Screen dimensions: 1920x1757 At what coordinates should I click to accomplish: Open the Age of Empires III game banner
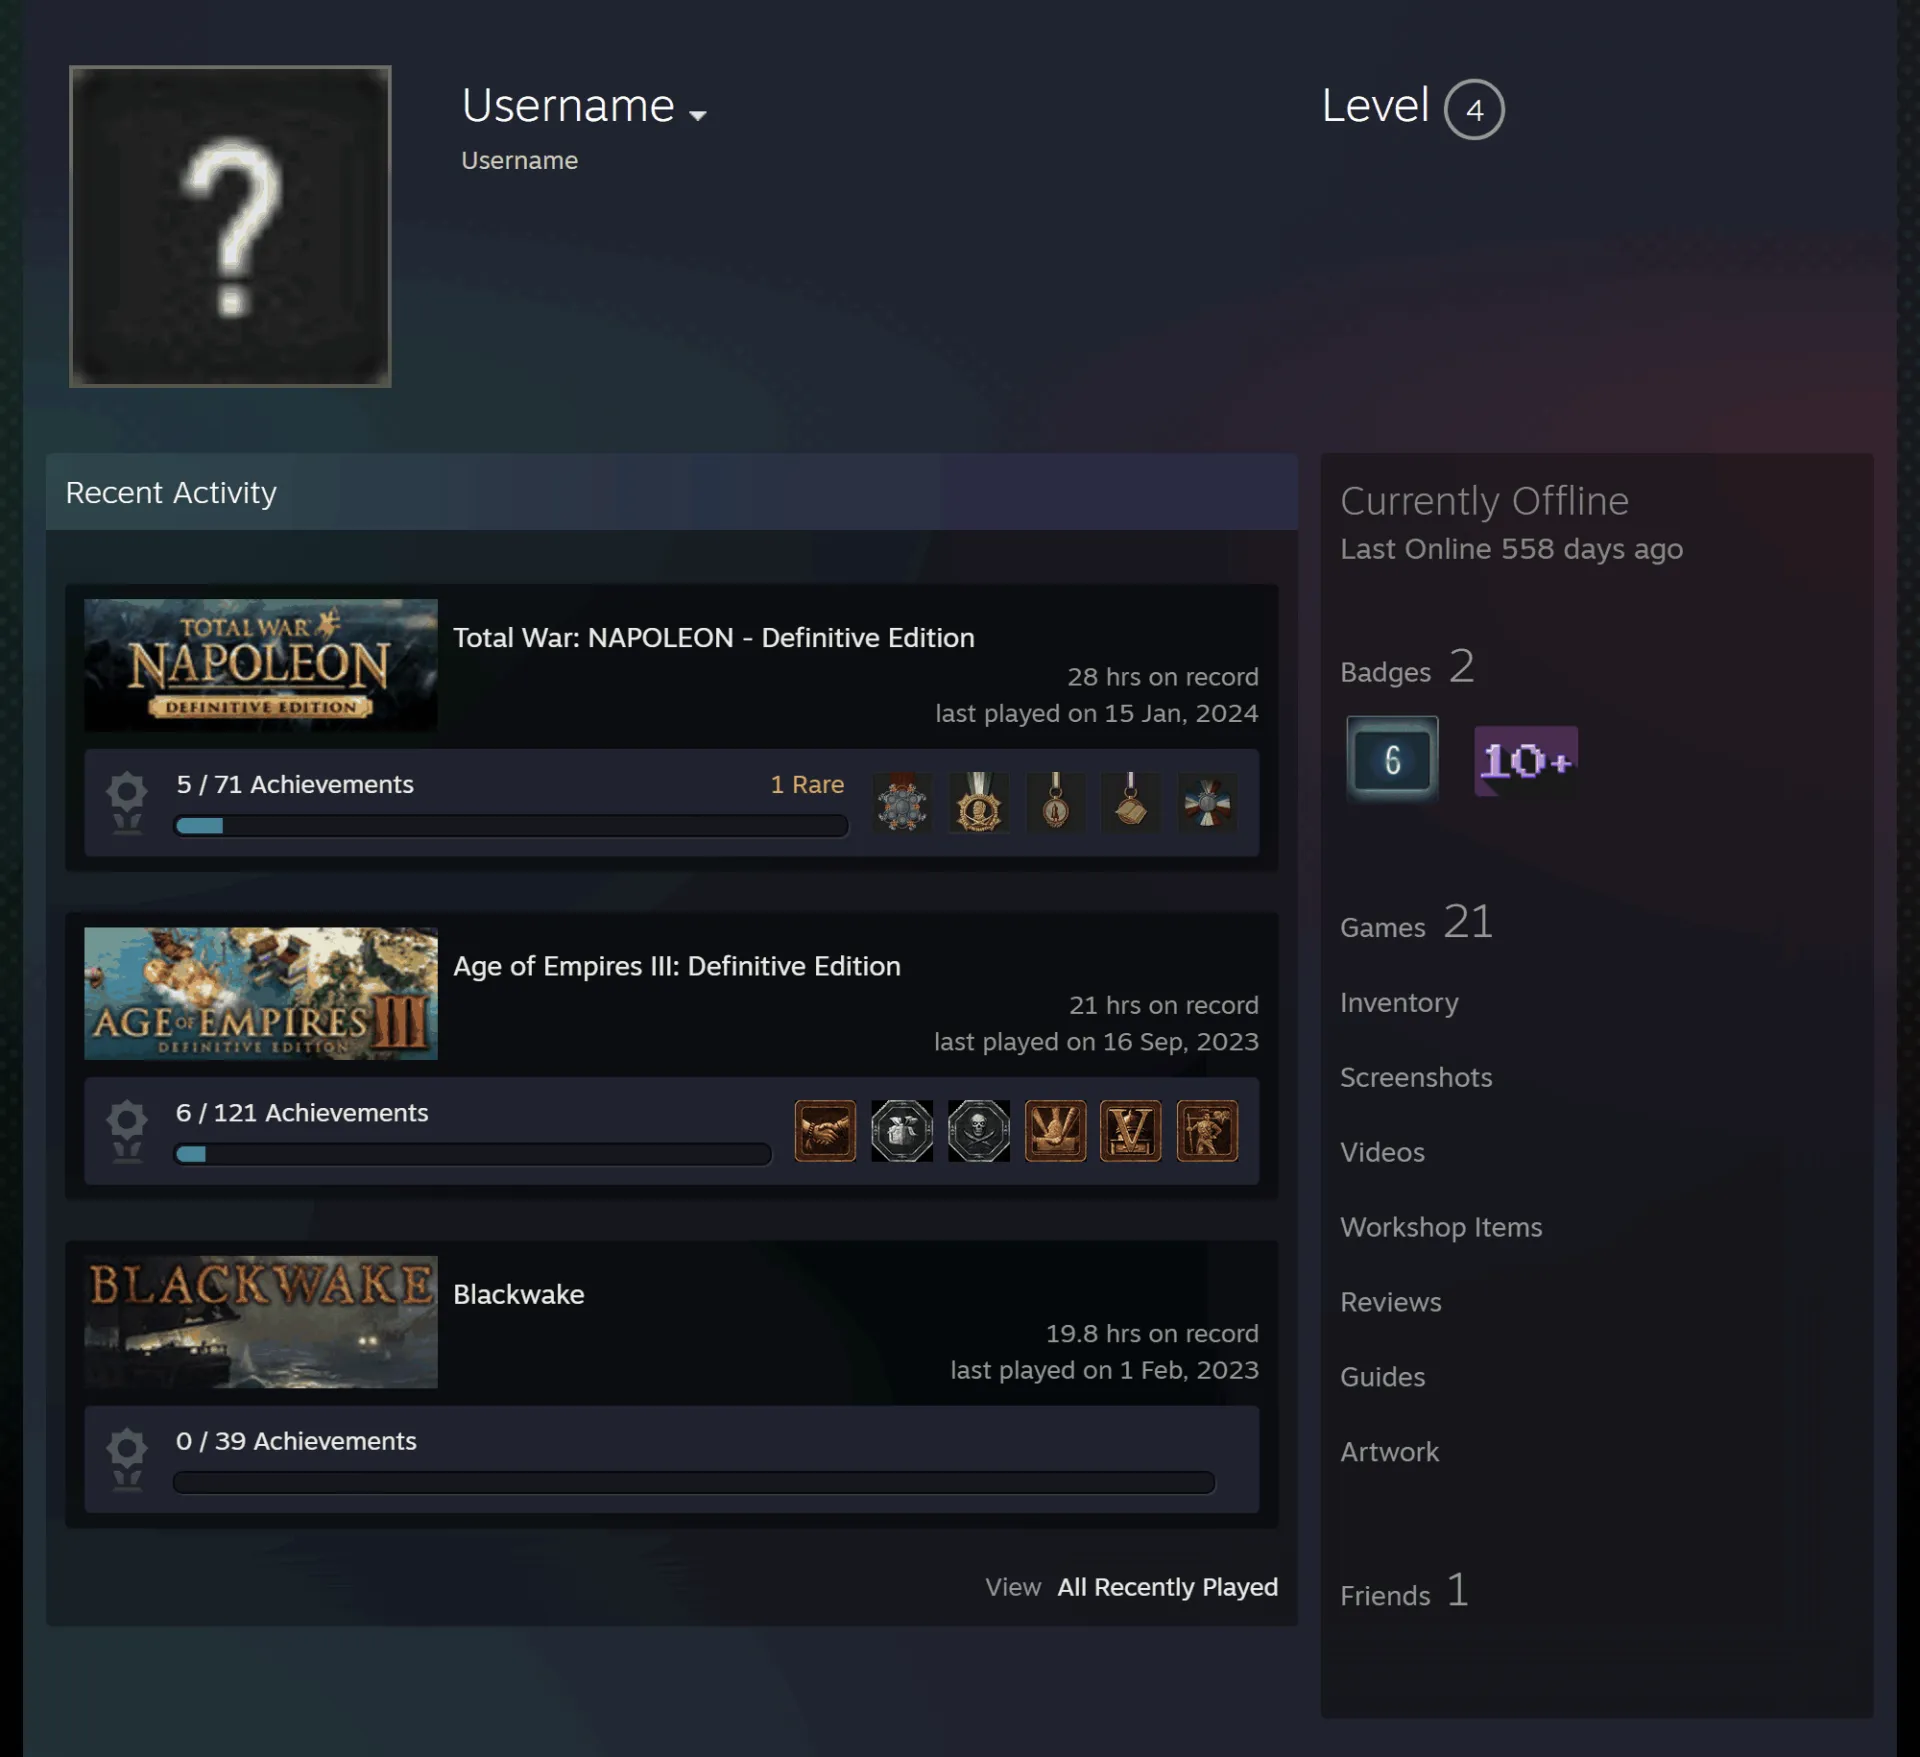tap(261, 993)
